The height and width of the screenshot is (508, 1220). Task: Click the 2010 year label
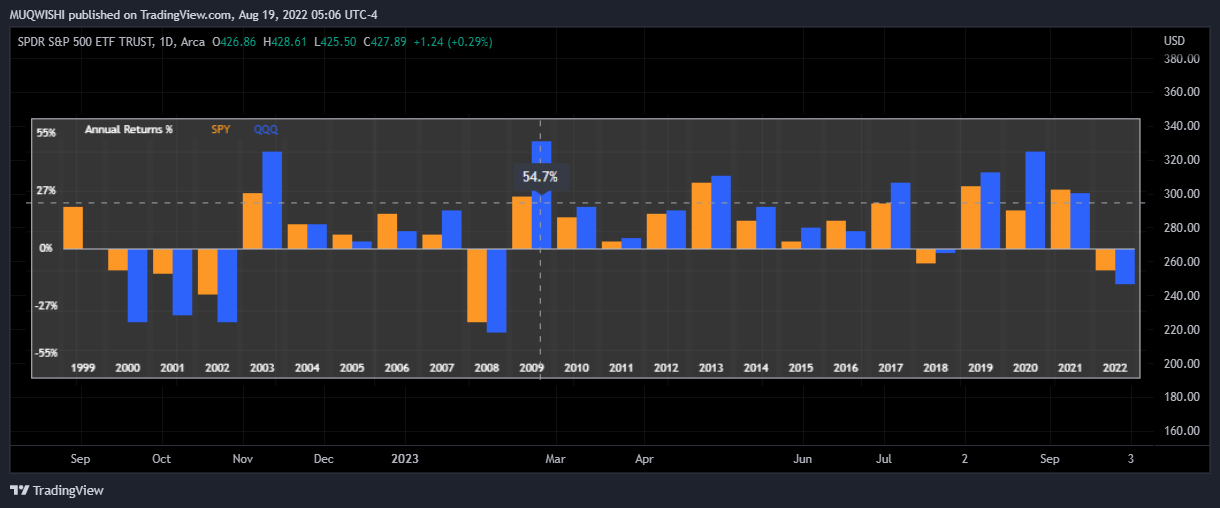coord(576,368)
